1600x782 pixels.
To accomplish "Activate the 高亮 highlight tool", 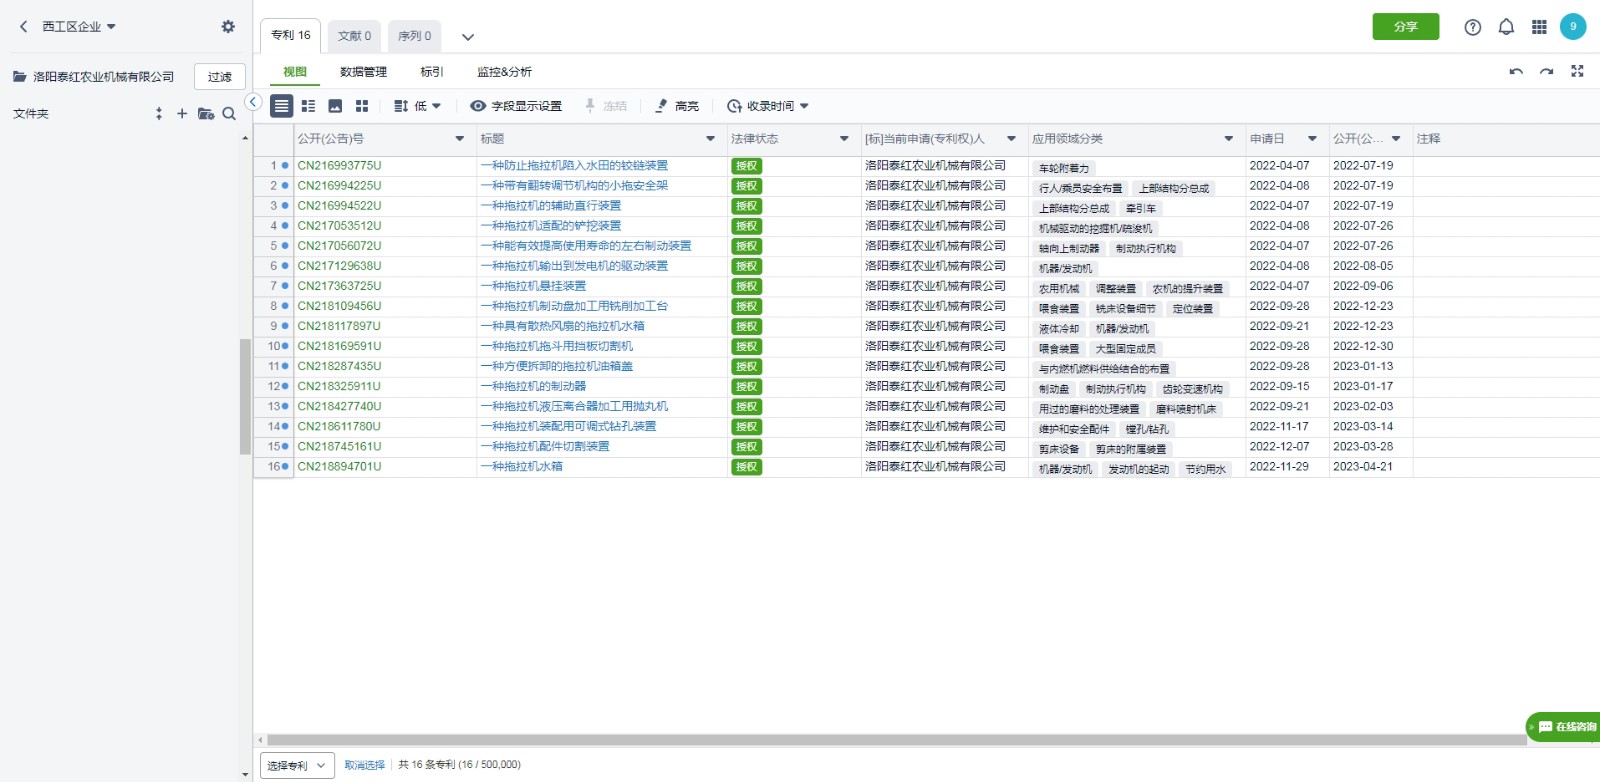I will (x=677, y=106).
